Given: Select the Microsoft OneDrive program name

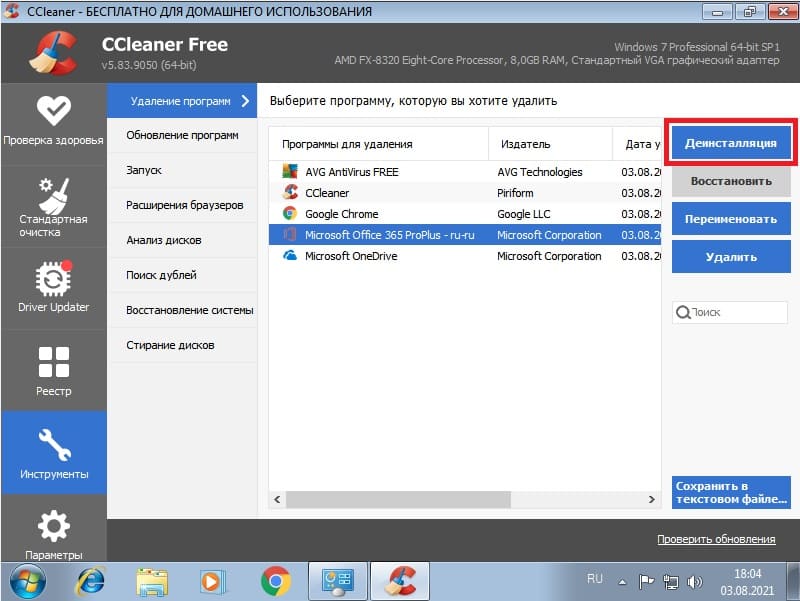Looking at the screenshot, I should pyautogui.click(x=351, y=256).
